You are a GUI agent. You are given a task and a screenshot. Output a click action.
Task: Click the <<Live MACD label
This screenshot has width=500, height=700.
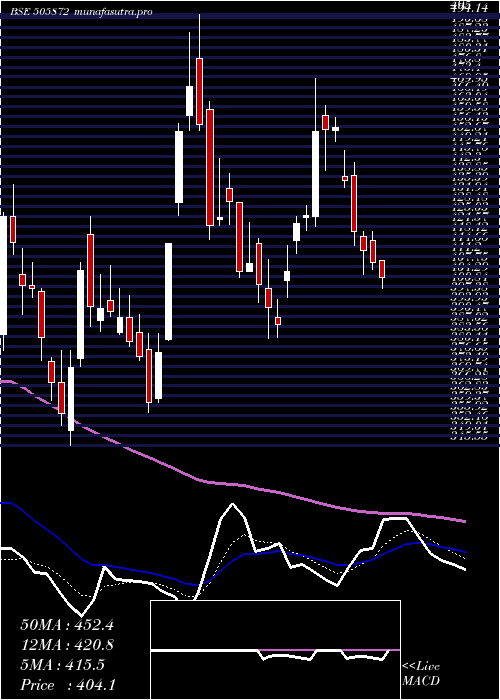click(421, 674)
